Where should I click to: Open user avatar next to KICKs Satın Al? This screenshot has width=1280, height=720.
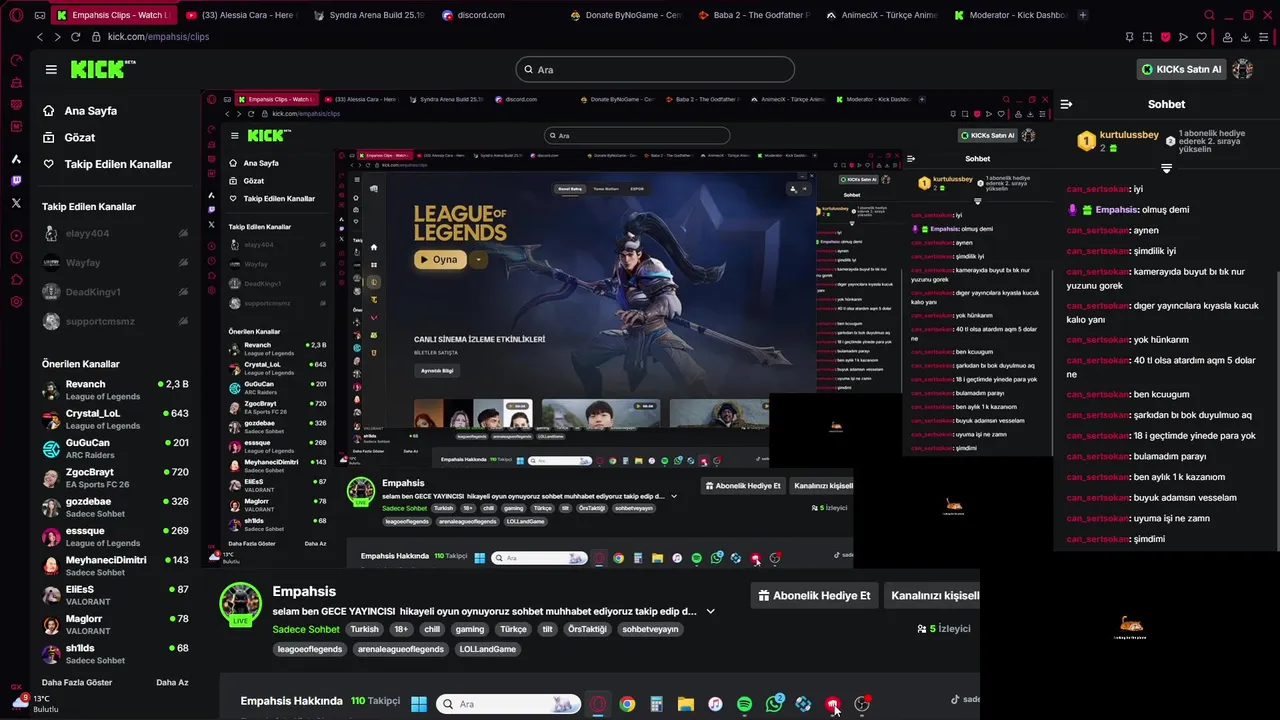click(1243, 69)
